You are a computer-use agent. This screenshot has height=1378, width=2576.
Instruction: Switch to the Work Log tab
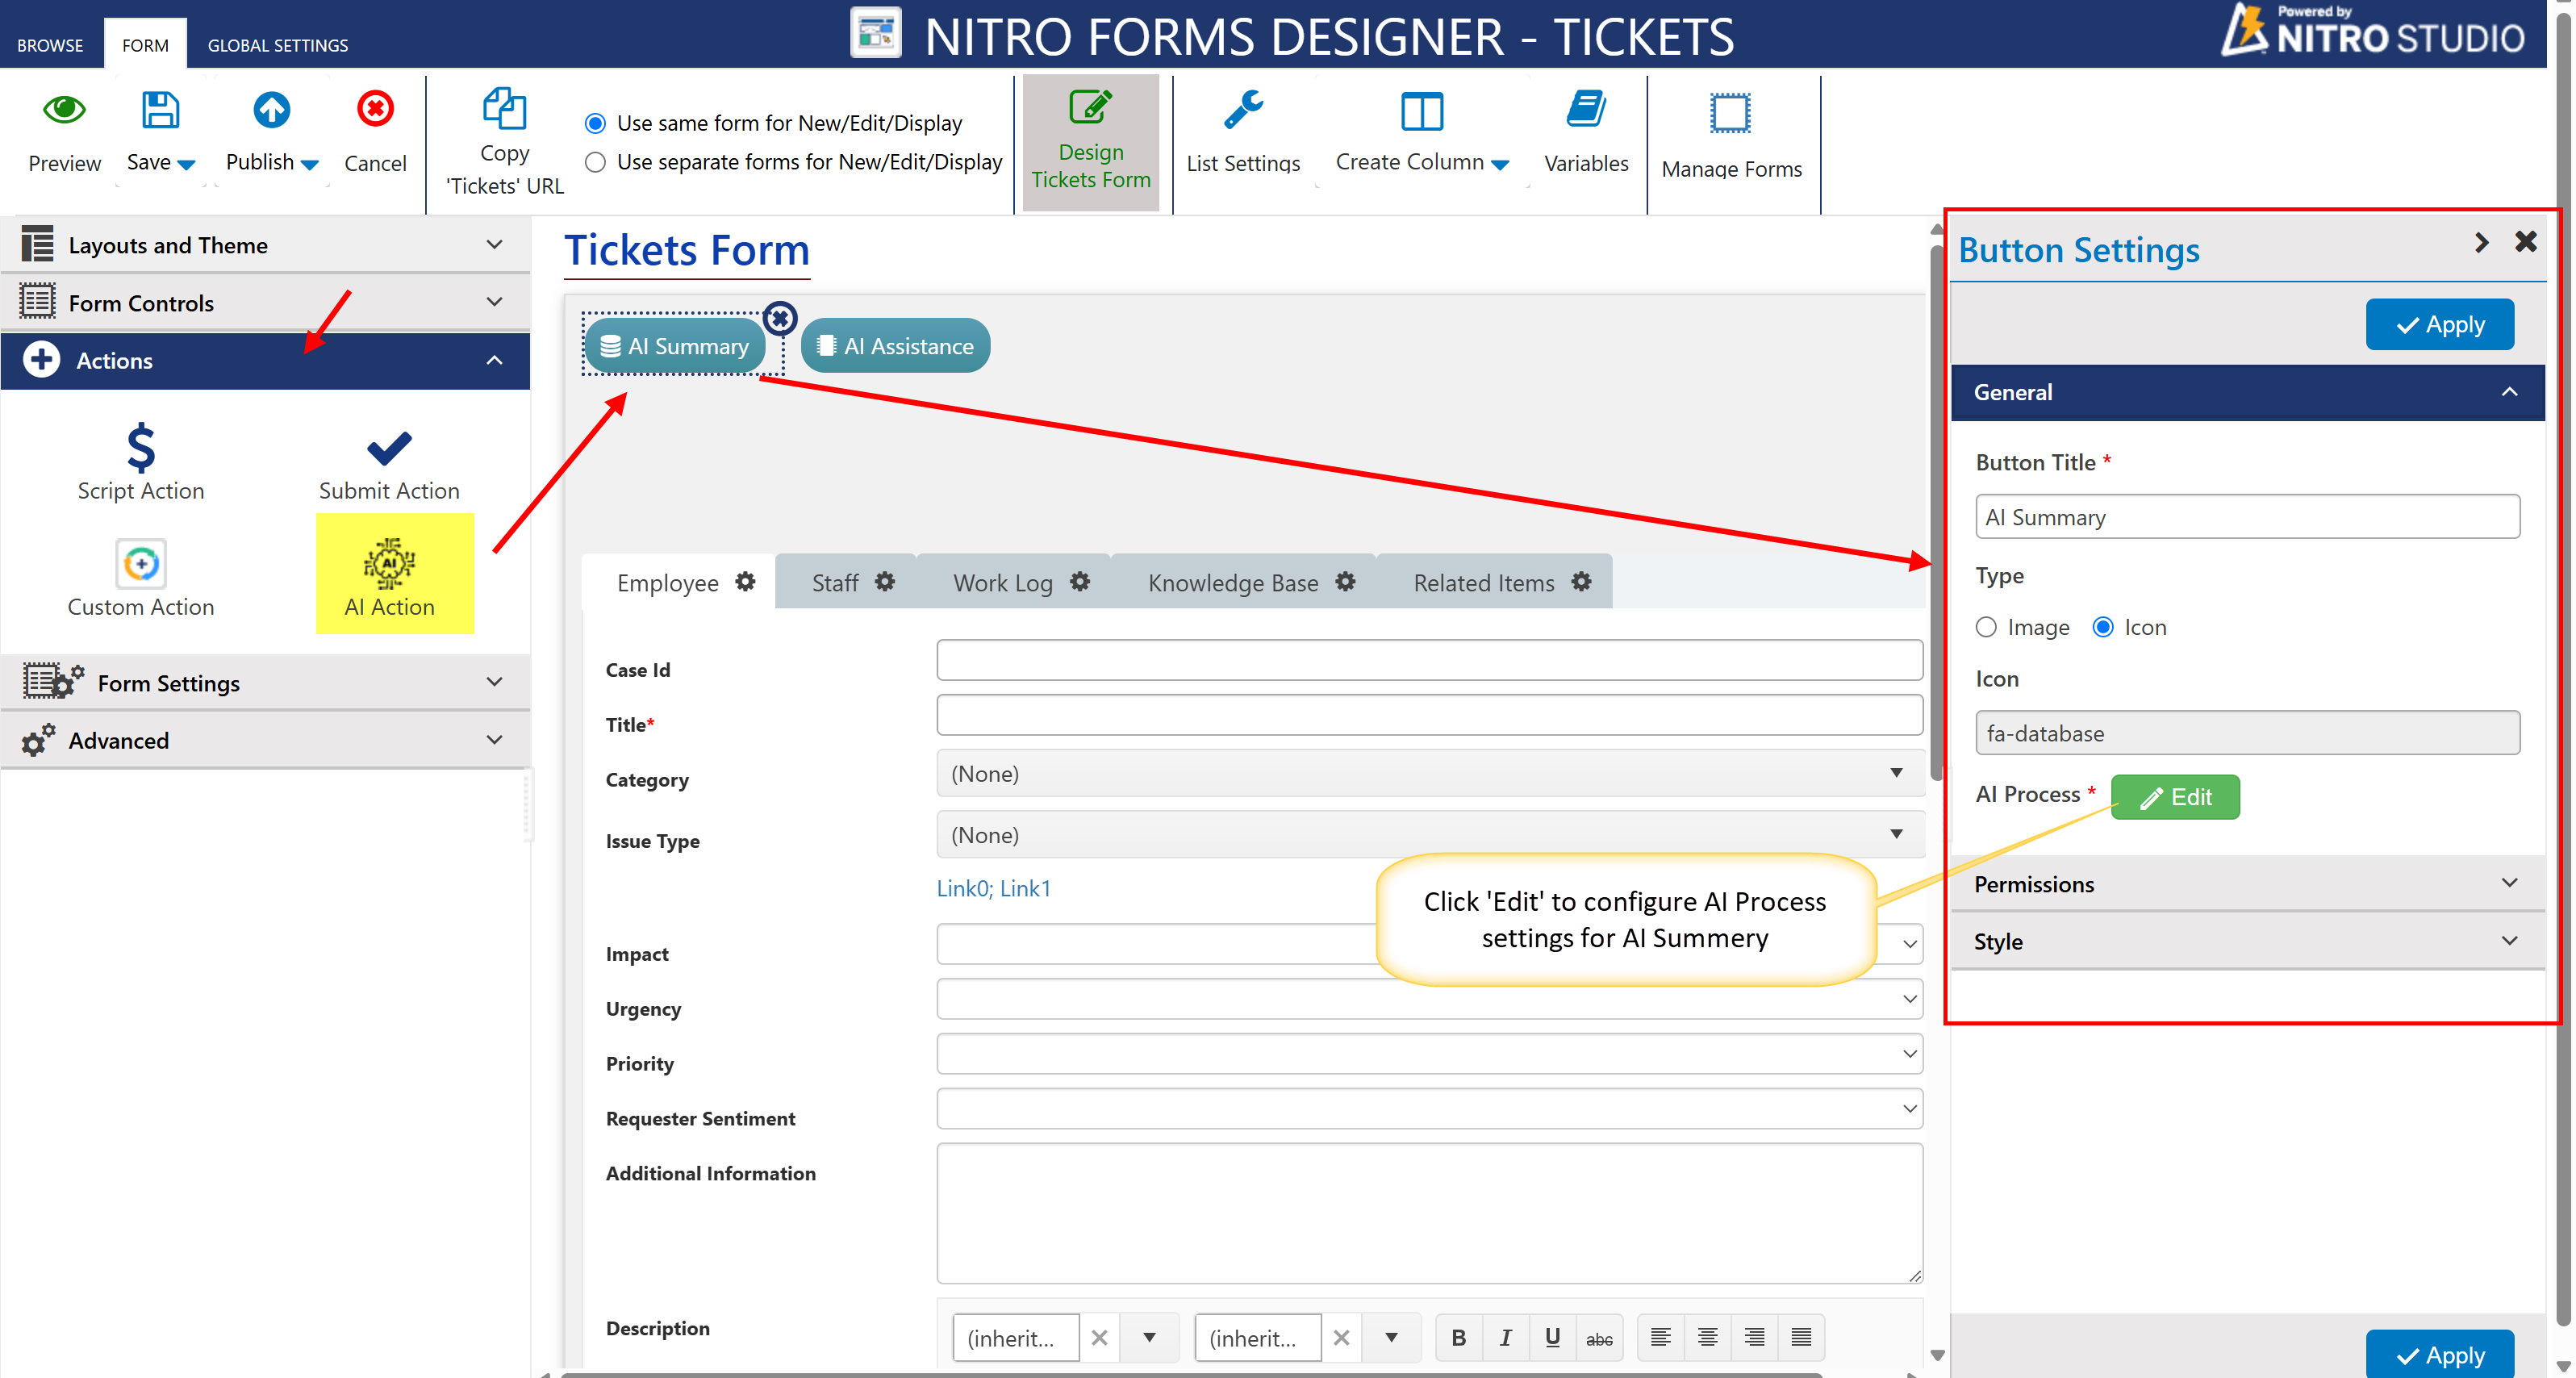pyautogui.click(x=1002, y=583)
